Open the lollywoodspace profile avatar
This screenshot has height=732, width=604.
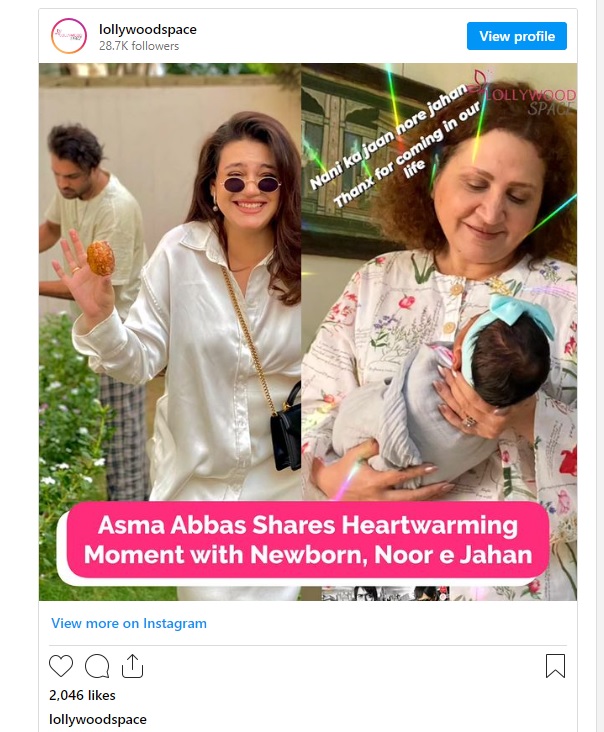pyautogui.click(x=69, y=36)
